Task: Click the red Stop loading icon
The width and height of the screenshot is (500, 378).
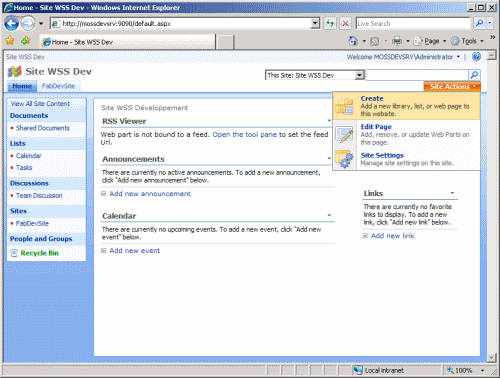Action: pos(346,24)
